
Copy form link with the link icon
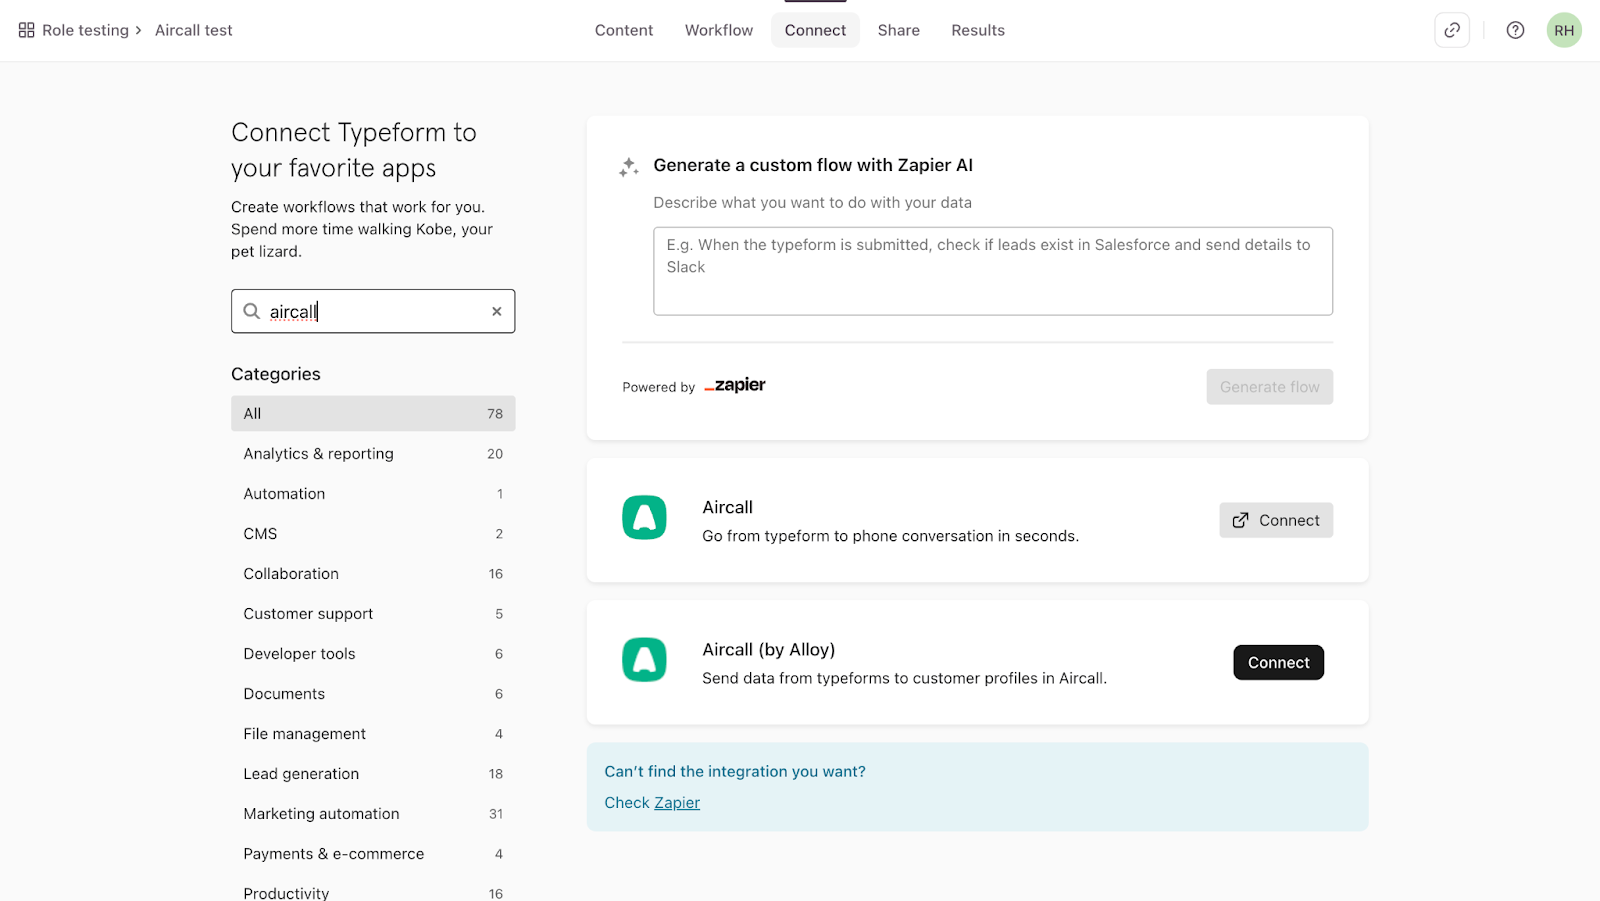coord(1452,30)
